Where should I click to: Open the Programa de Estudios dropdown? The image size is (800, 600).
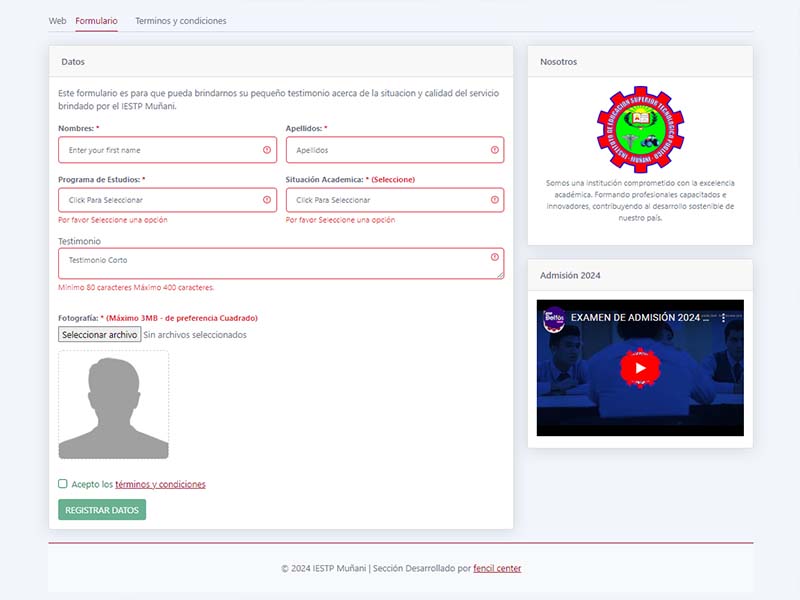(160, 200)
